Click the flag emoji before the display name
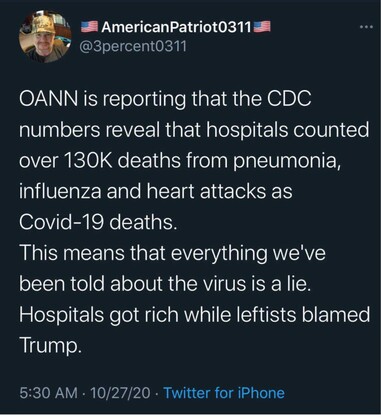Viewport: 381px width, 419px height. pyautogui.click(x=89, y=27)
